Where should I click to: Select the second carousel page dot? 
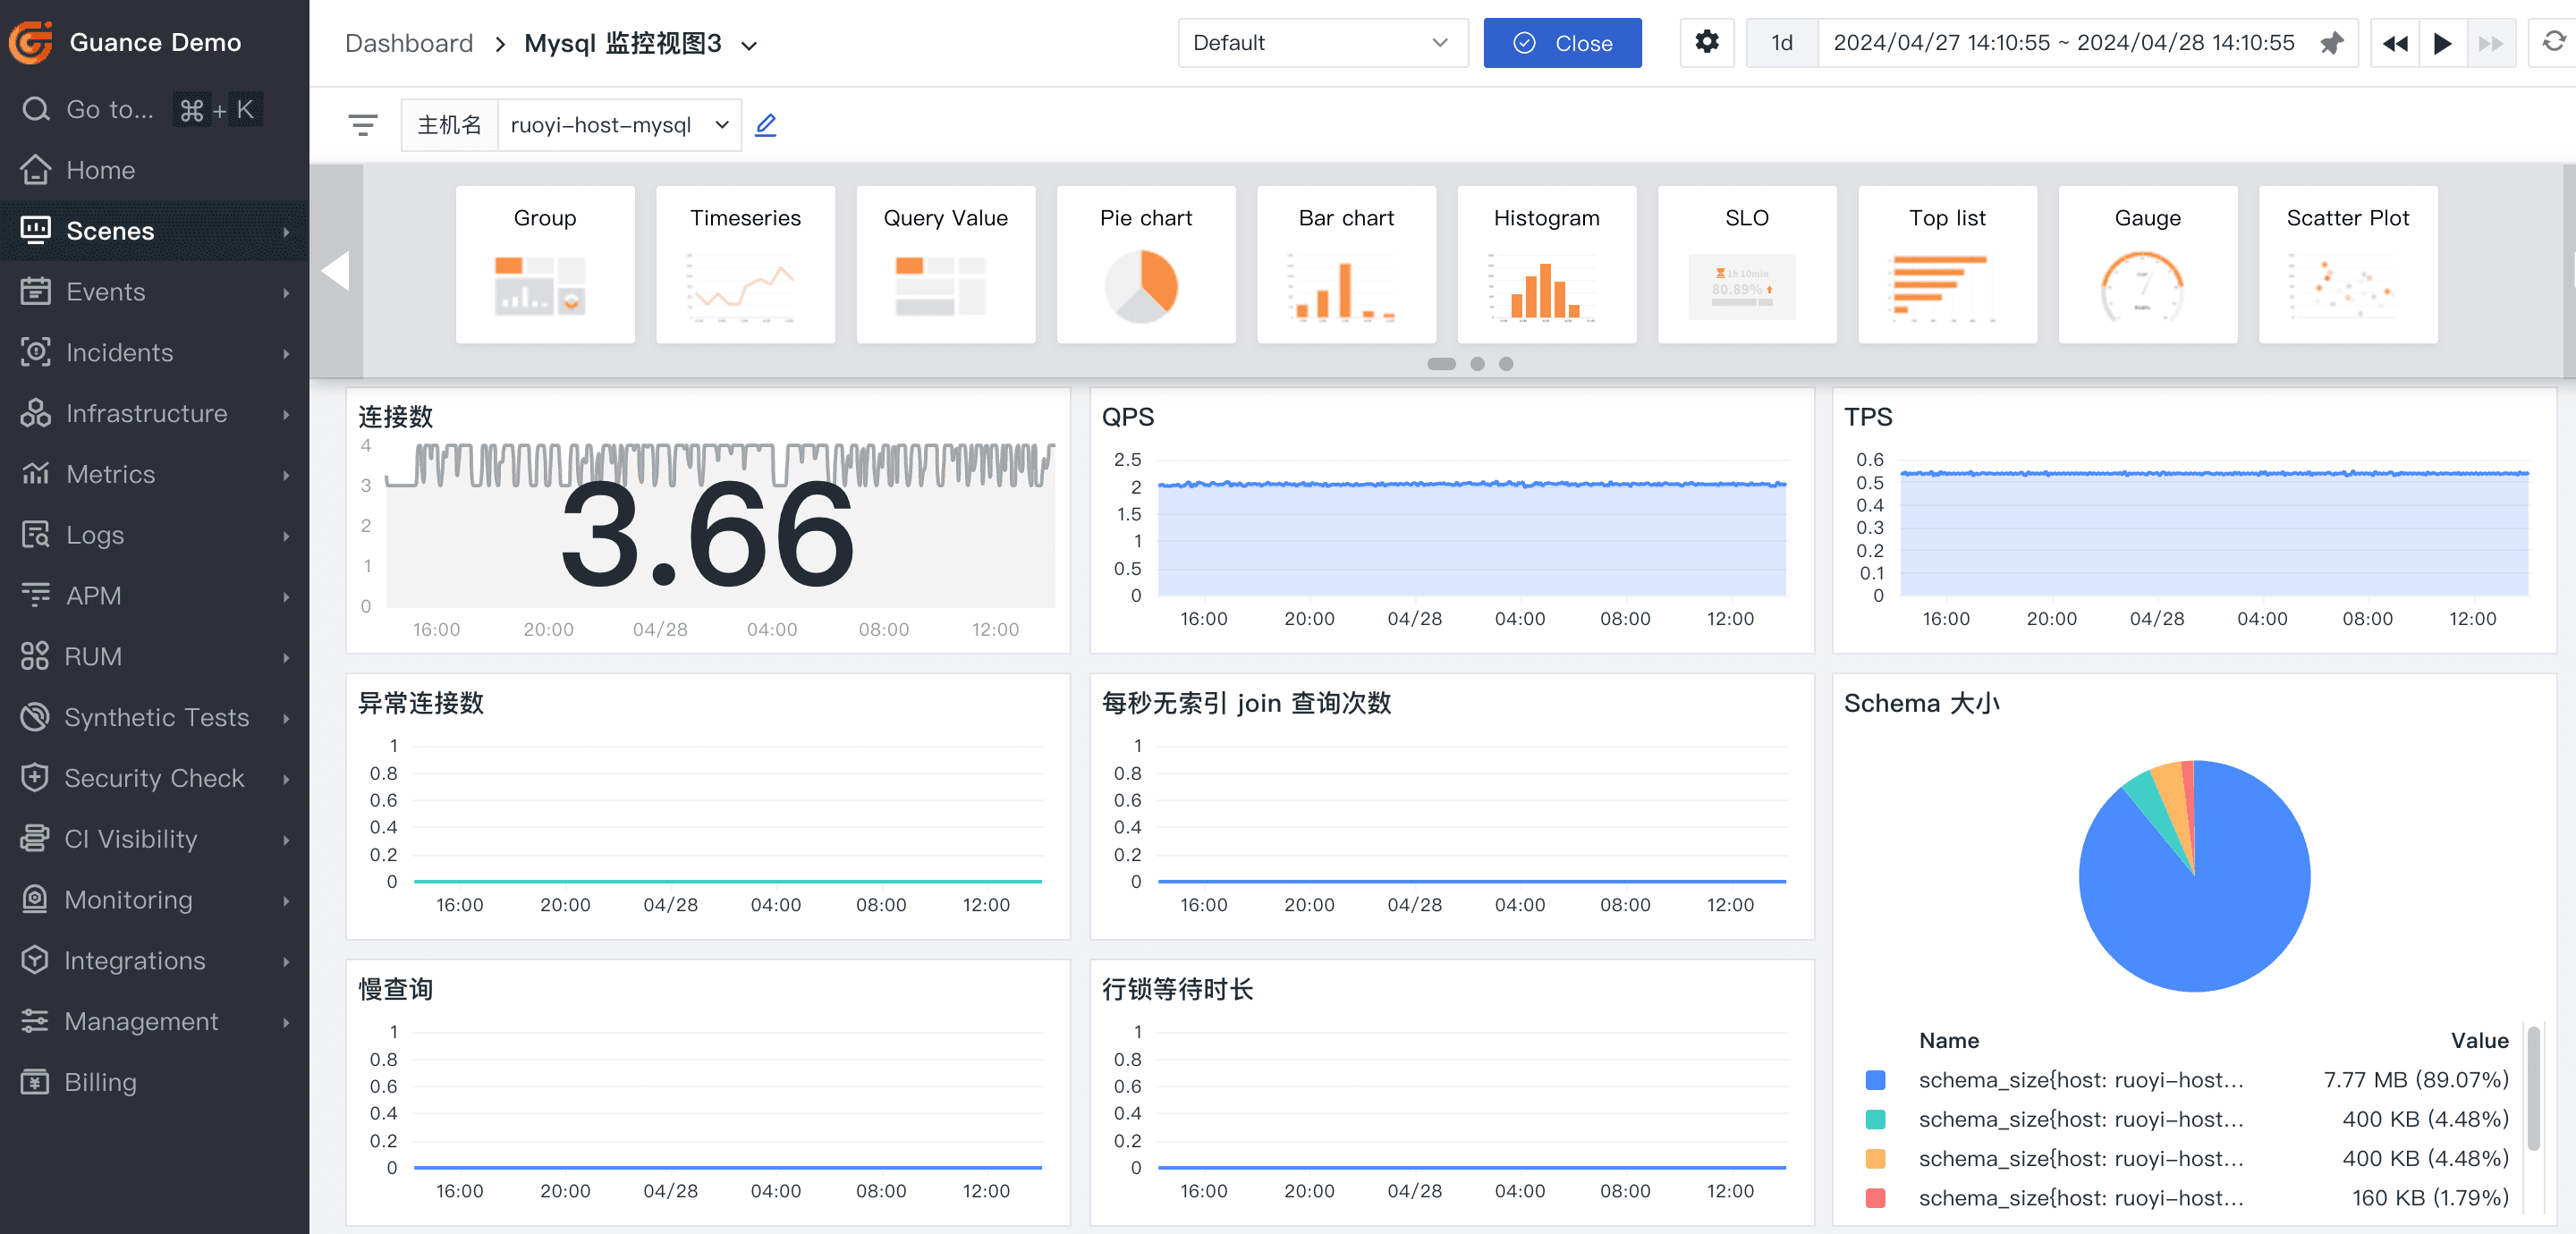coord(1476,364)
